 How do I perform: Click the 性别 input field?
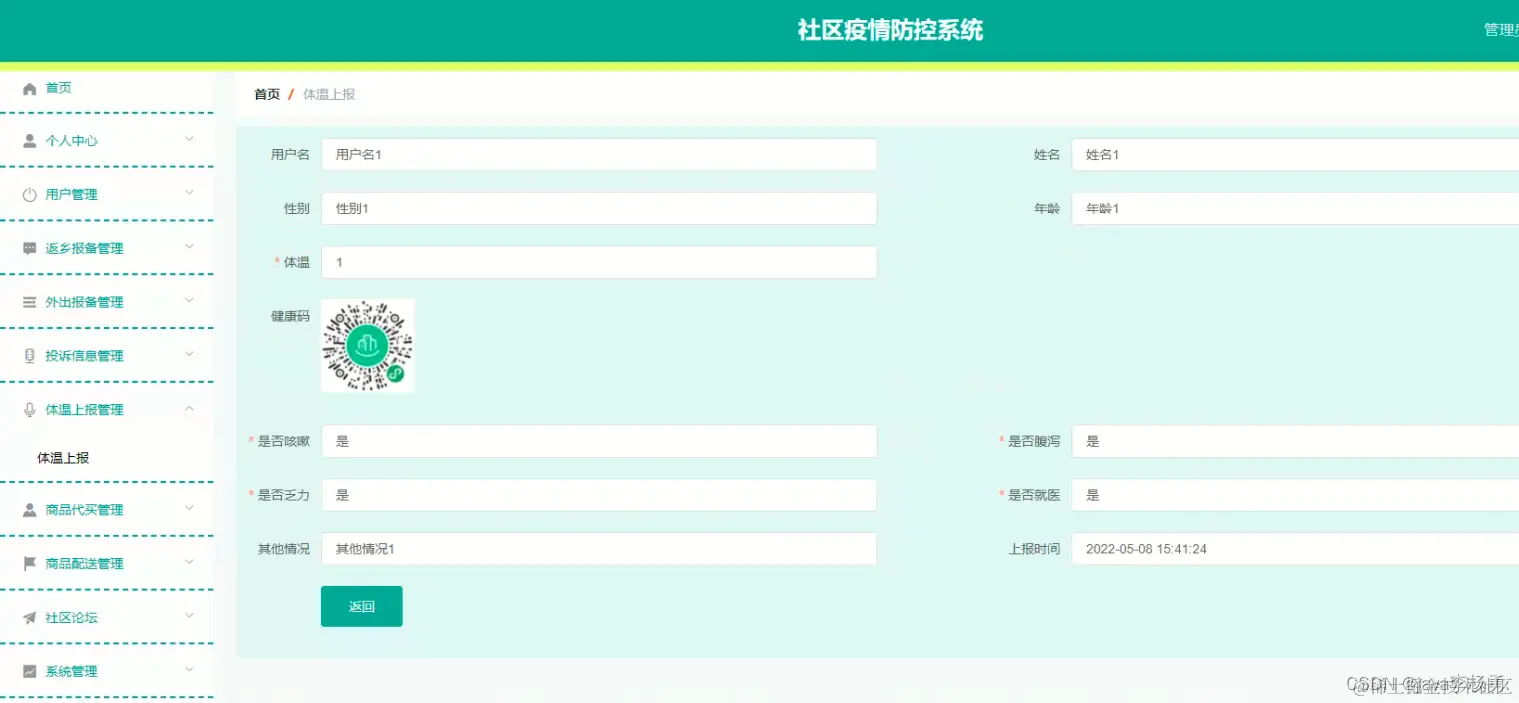[x=599, y=209]
